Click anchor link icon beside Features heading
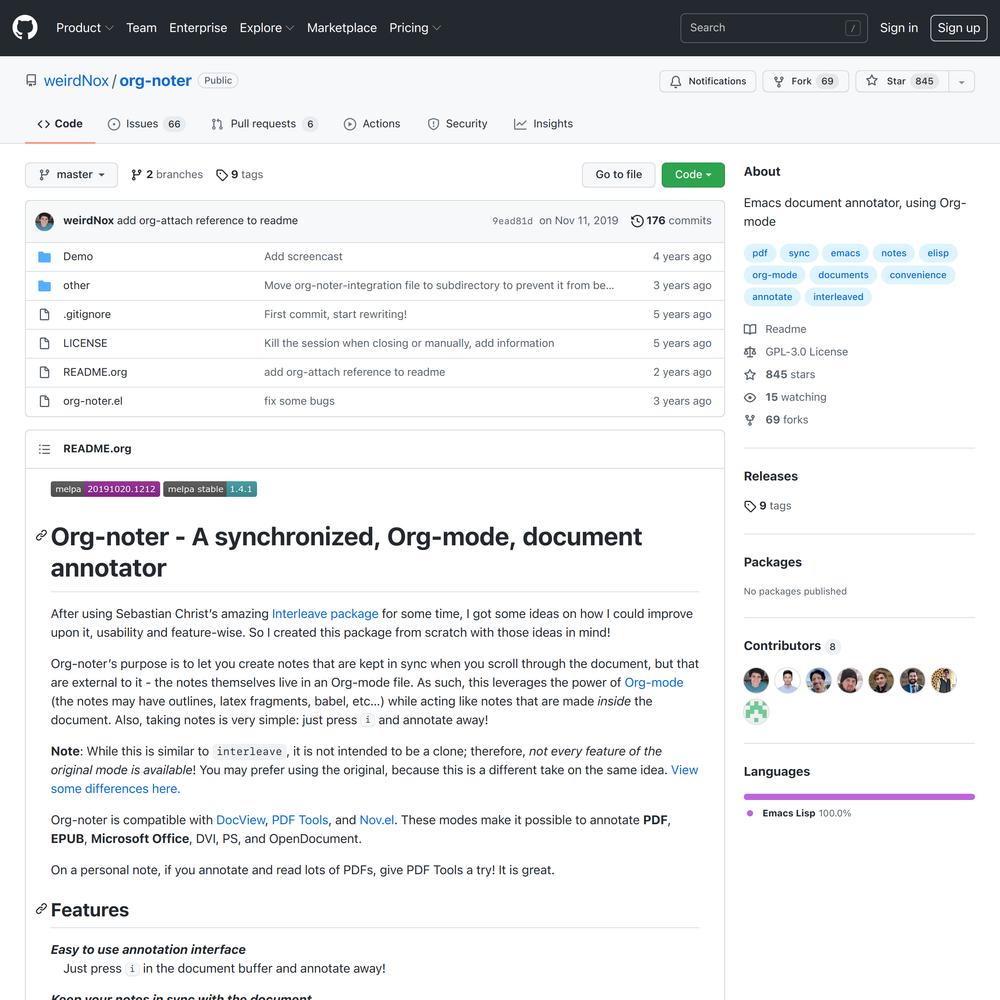This screenshot has width=1000, height=1000. [x=41, y=908]
